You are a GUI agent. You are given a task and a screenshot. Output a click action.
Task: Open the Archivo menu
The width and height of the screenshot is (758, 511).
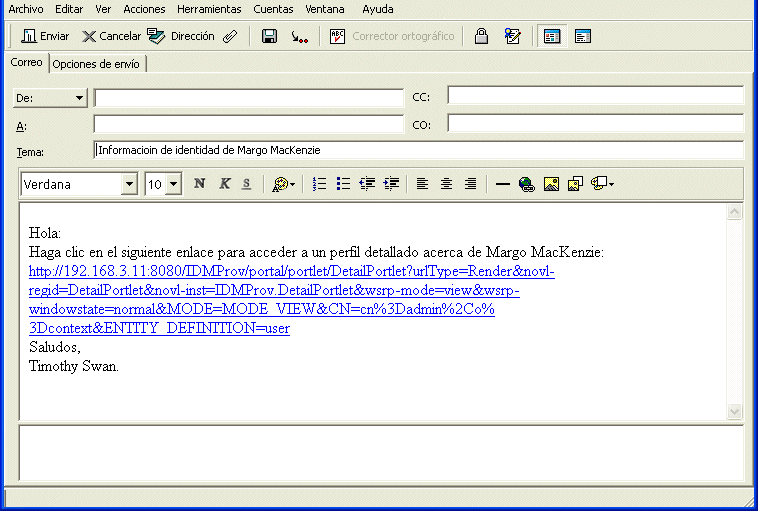point(26,9)
